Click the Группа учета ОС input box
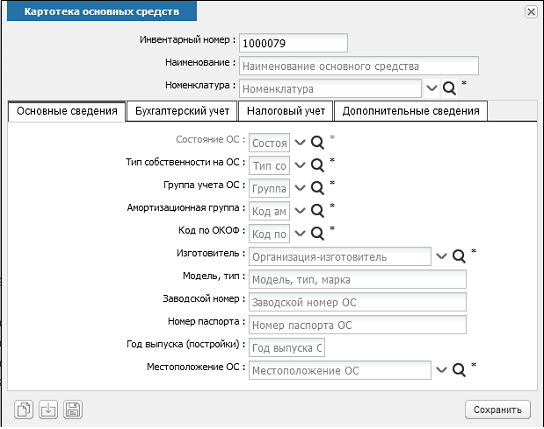The width and height of the screenshot is (544, 429). pyautogui.click(x=269, y=188)
